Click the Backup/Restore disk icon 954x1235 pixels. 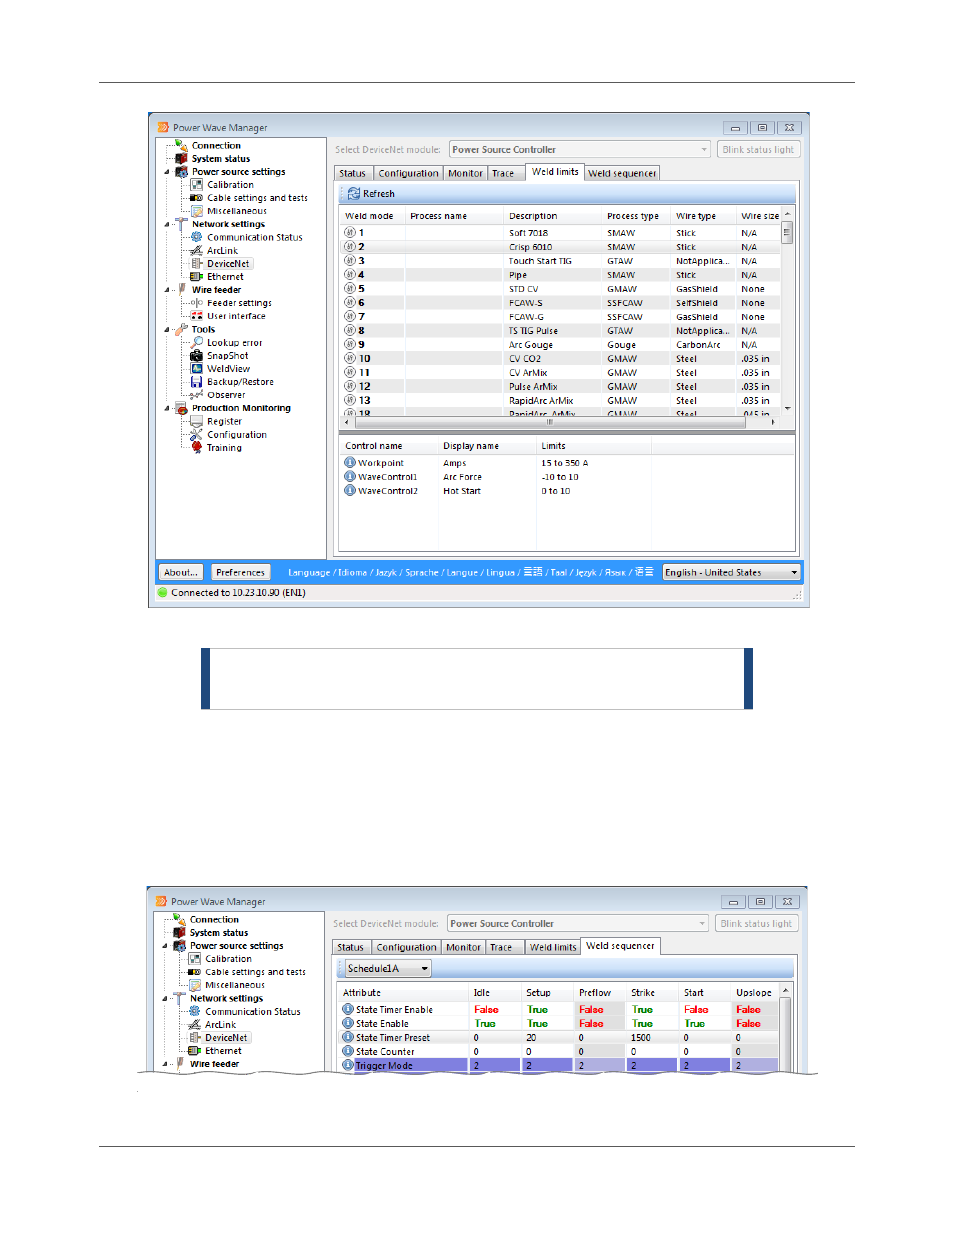coord(196,381)
